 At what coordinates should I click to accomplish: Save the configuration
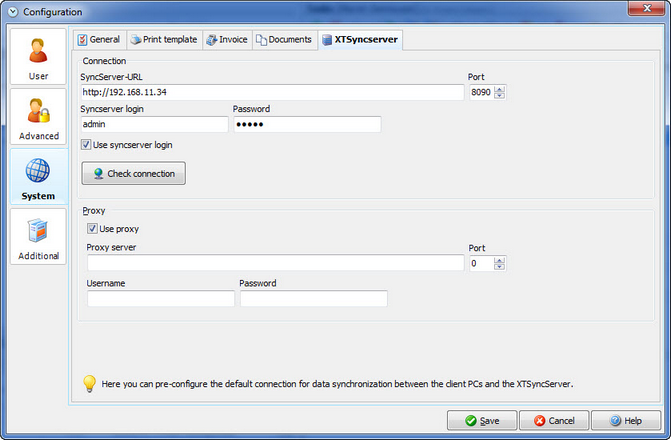482,421
